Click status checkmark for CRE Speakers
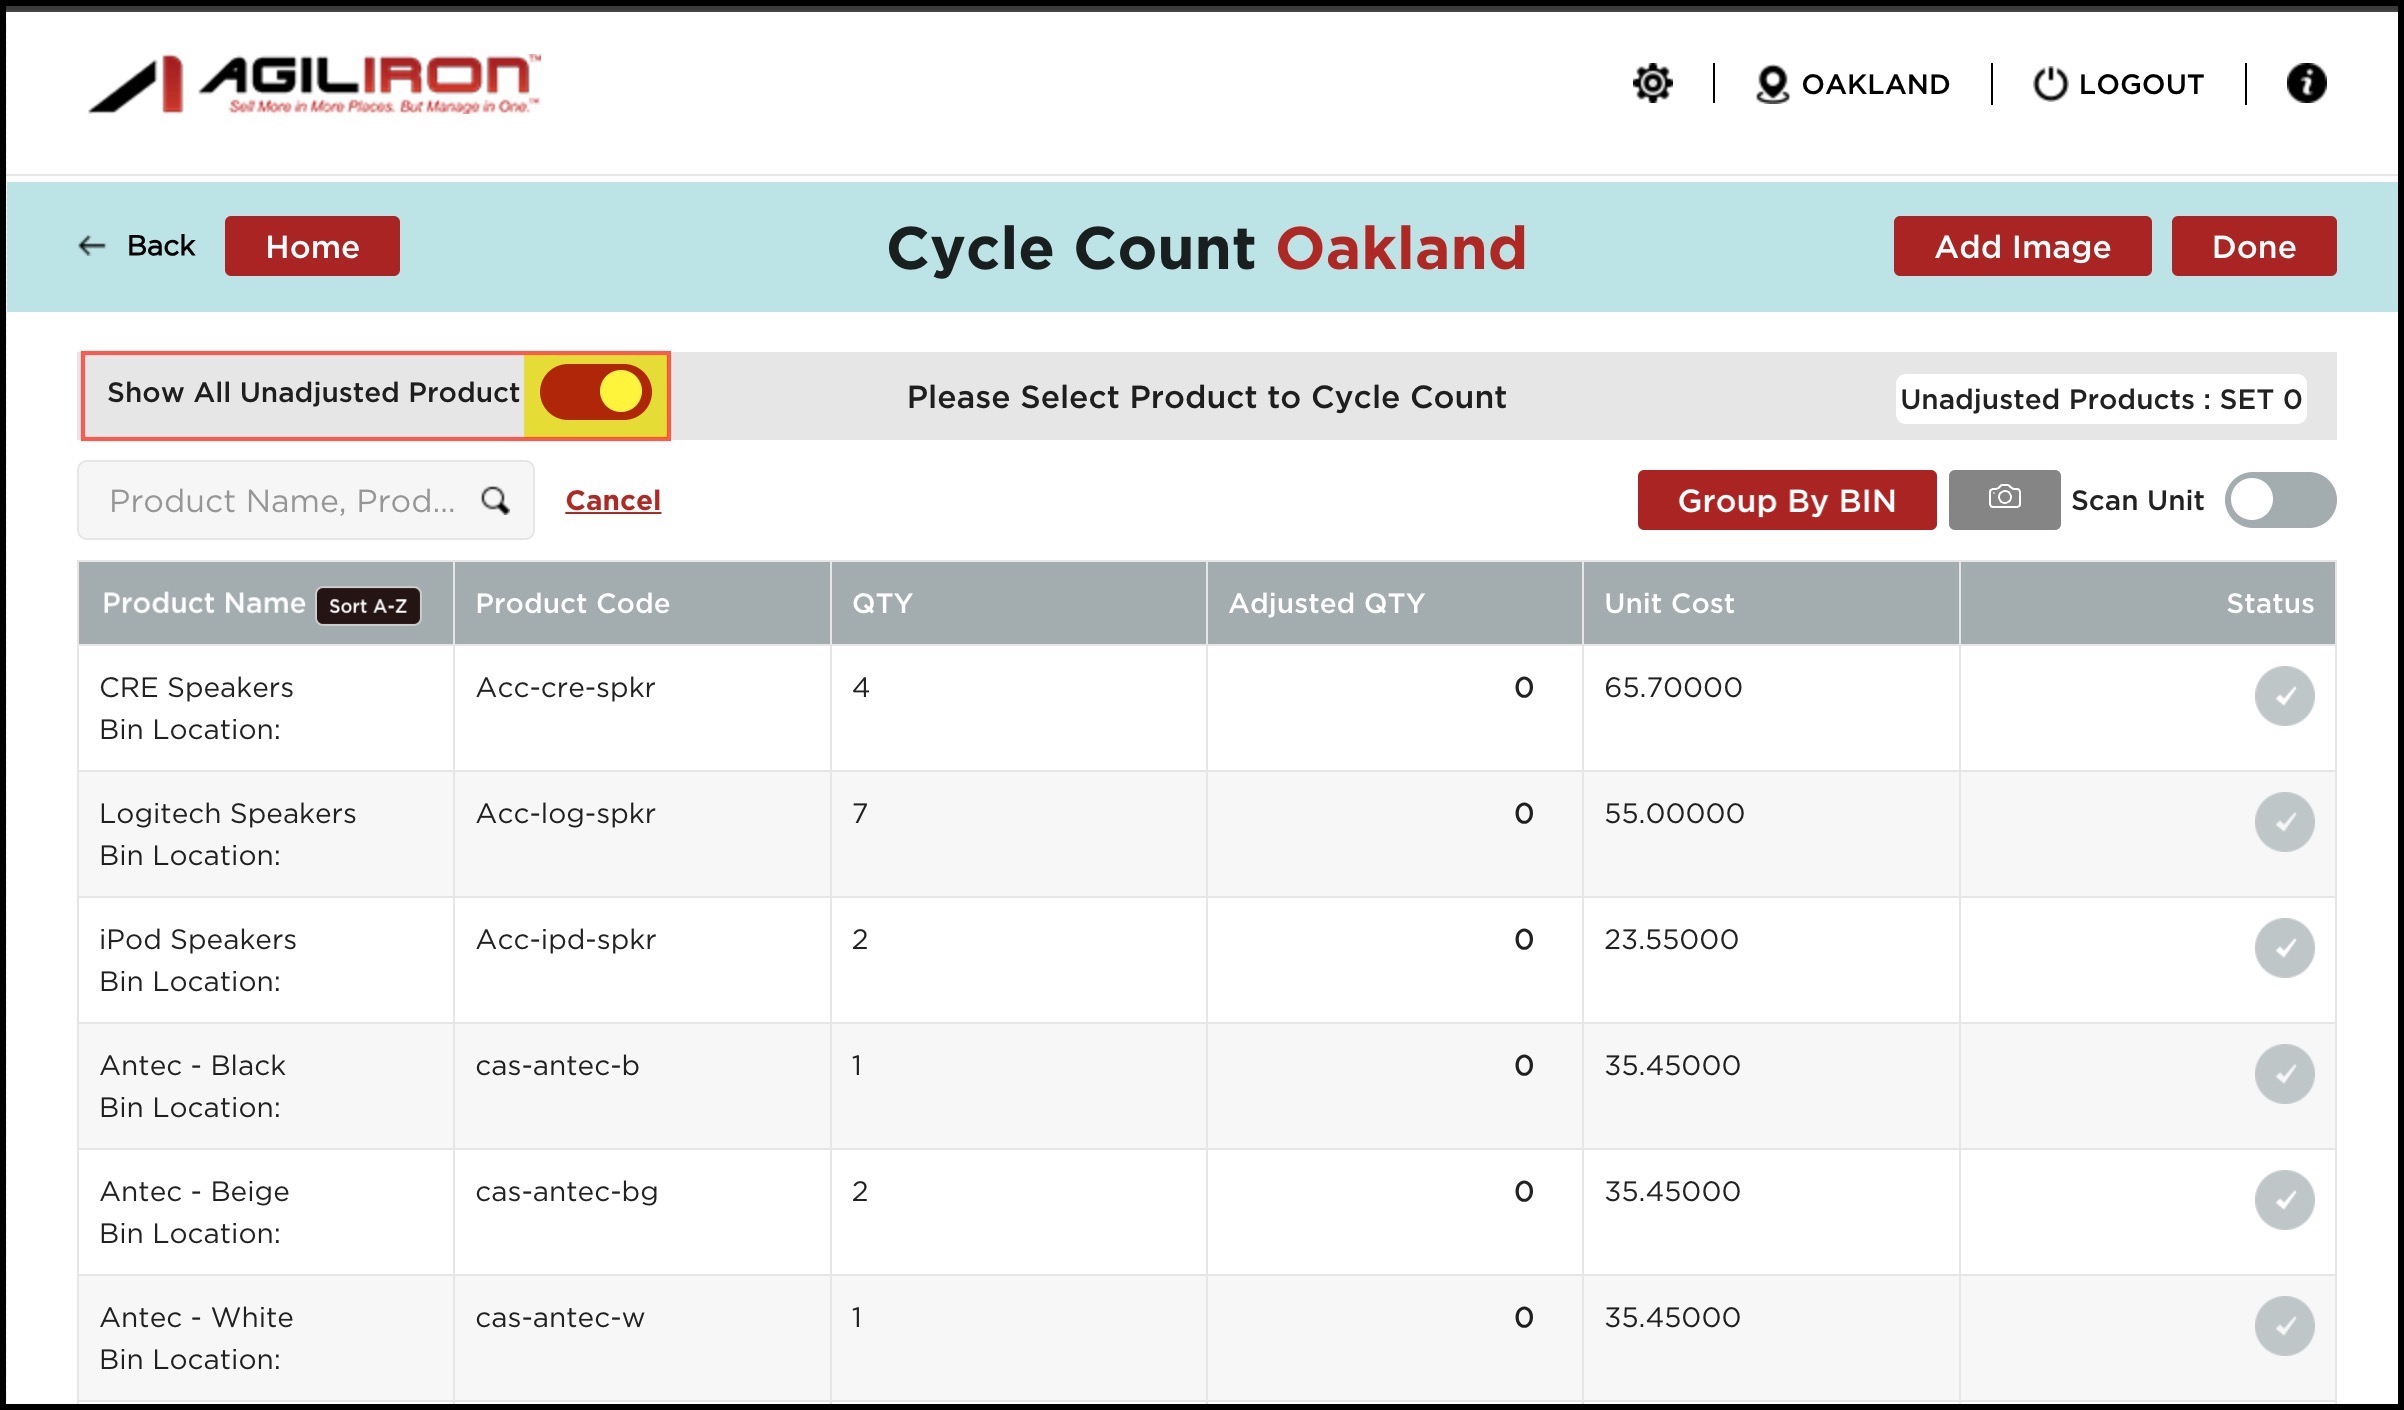The height and width of the screenshot is (1410, 2404). (x=2283, y=696)
